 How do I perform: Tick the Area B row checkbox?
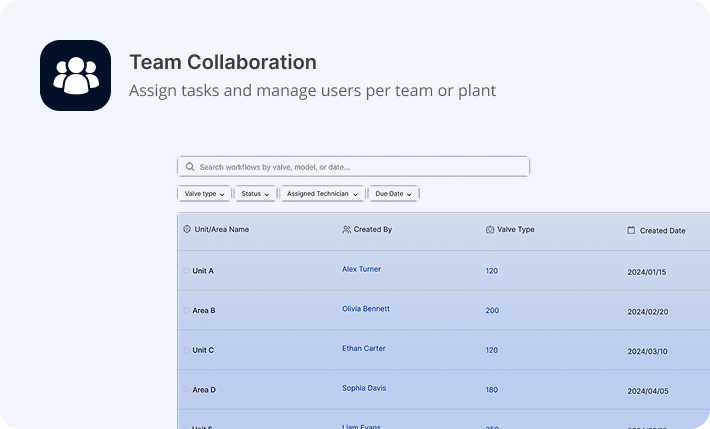[186, 311]
